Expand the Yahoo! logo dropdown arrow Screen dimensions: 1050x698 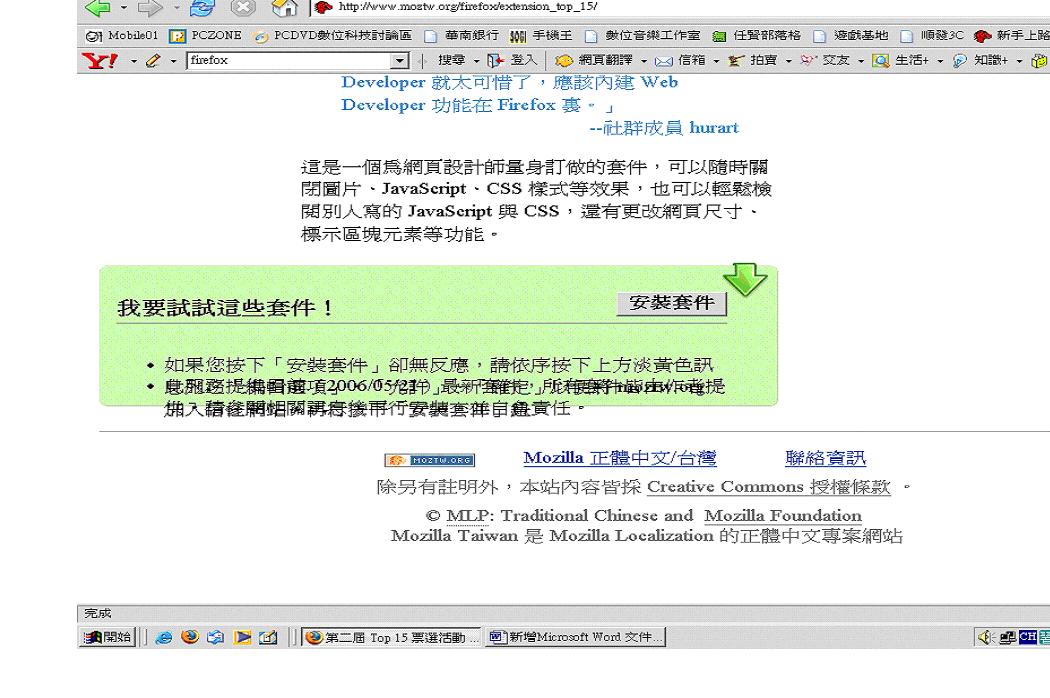click(x=134, y=61)
